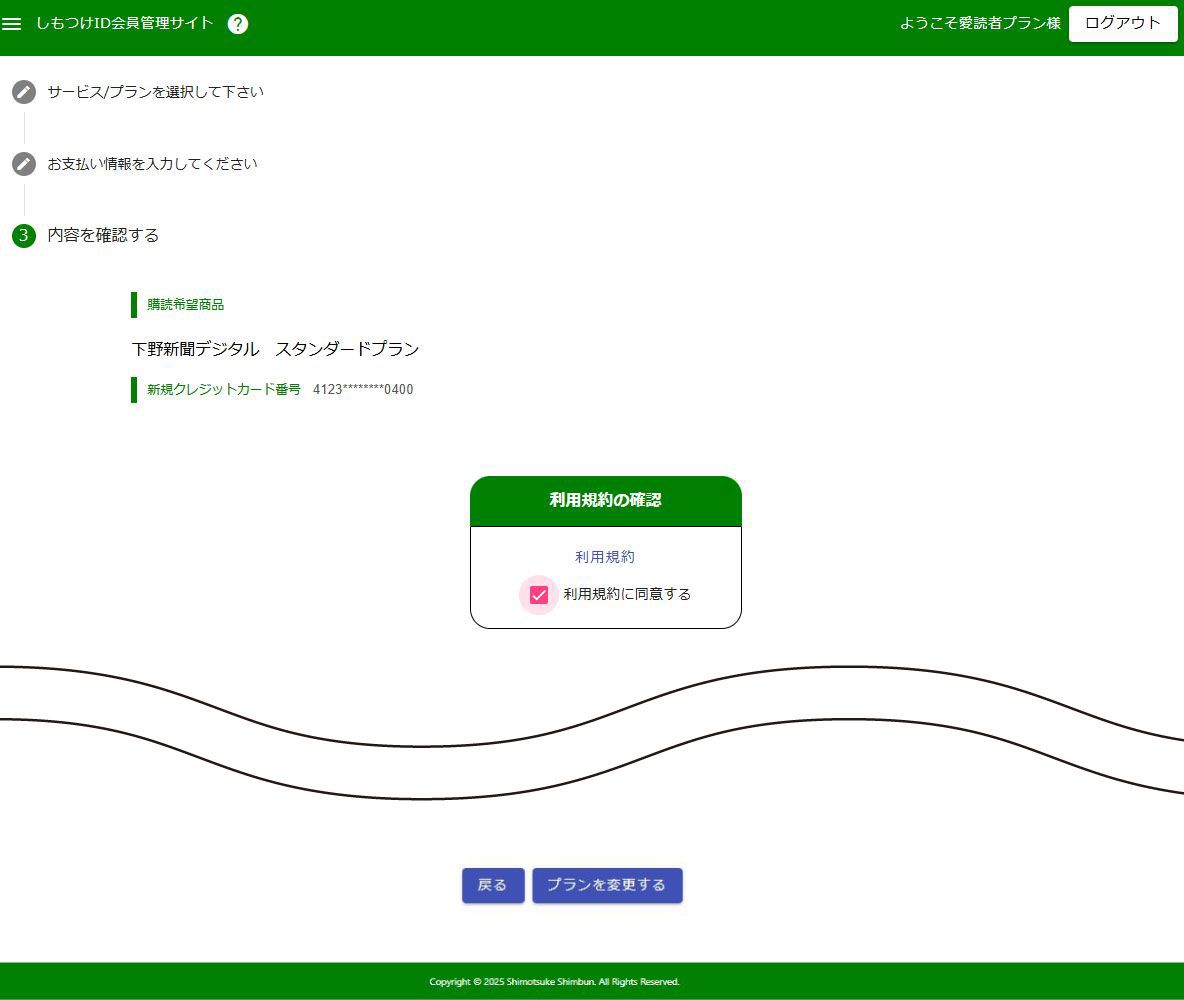Click the 戻る button
The height and width of the screenshot is (1000, 1184).
coord(493,885)
